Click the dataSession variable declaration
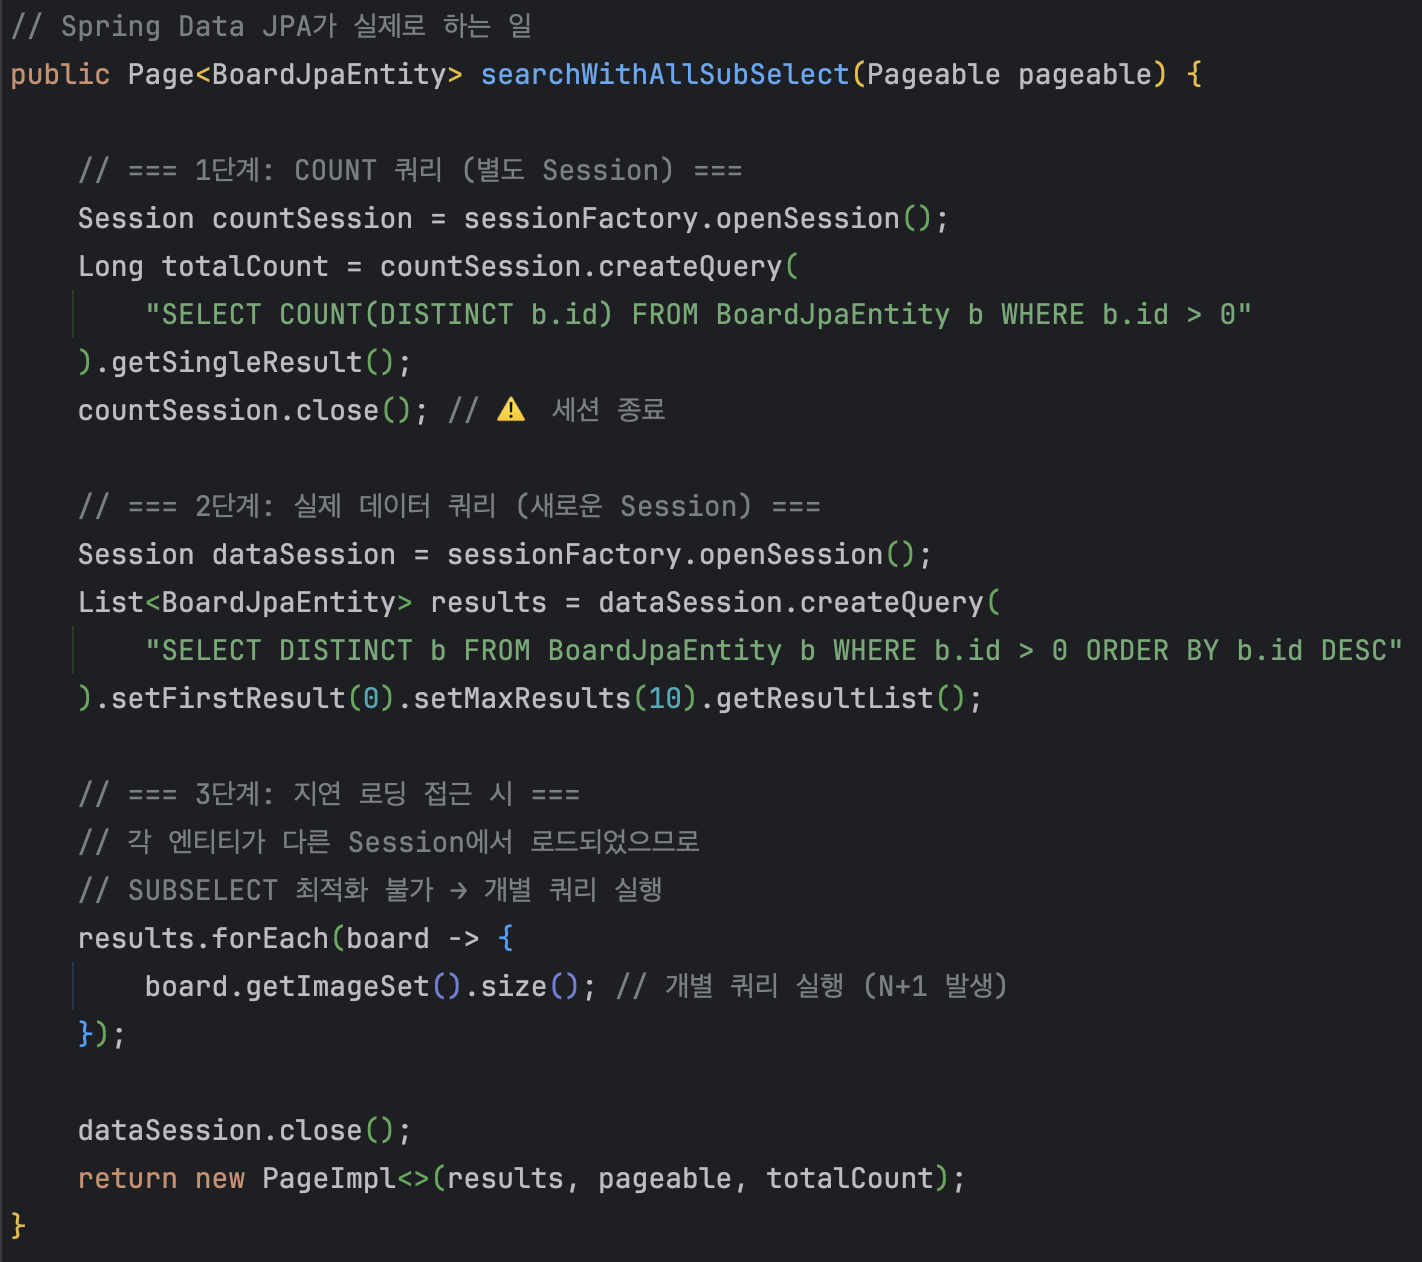Screen dimensions: 1422x1262 [x=304, y=555]
